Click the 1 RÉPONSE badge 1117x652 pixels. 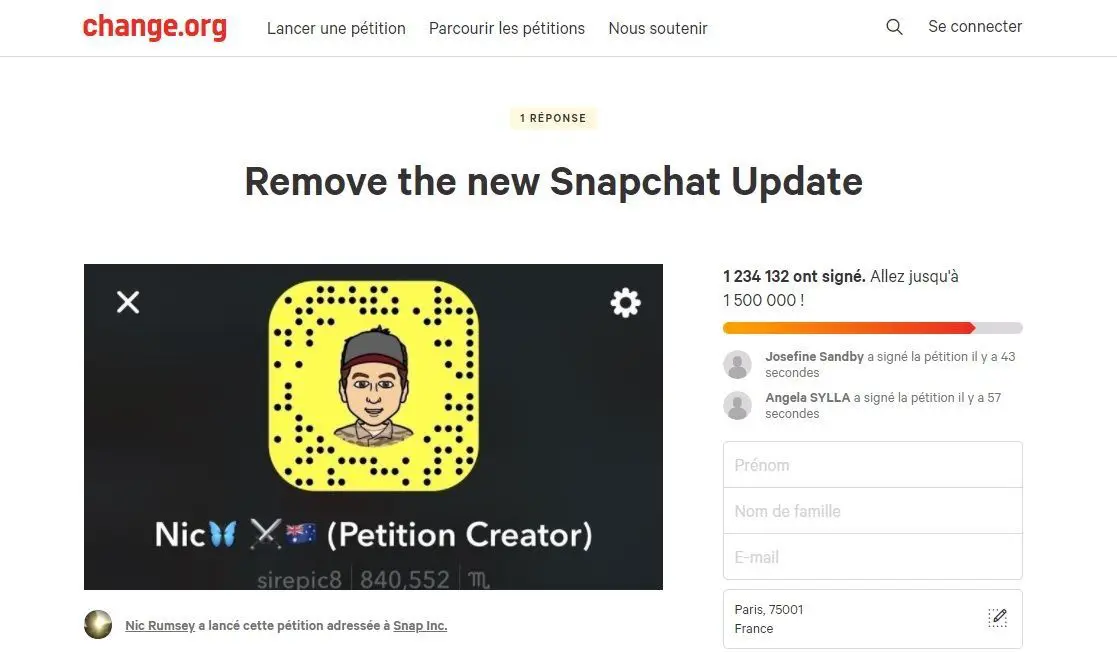(x=553, y=118)
